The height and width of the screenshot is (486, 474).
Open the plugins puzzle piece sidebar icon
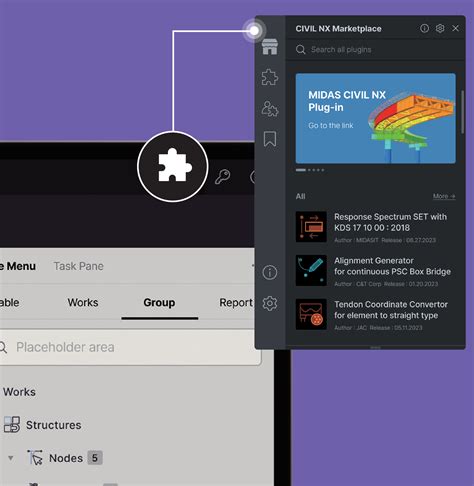269,77
